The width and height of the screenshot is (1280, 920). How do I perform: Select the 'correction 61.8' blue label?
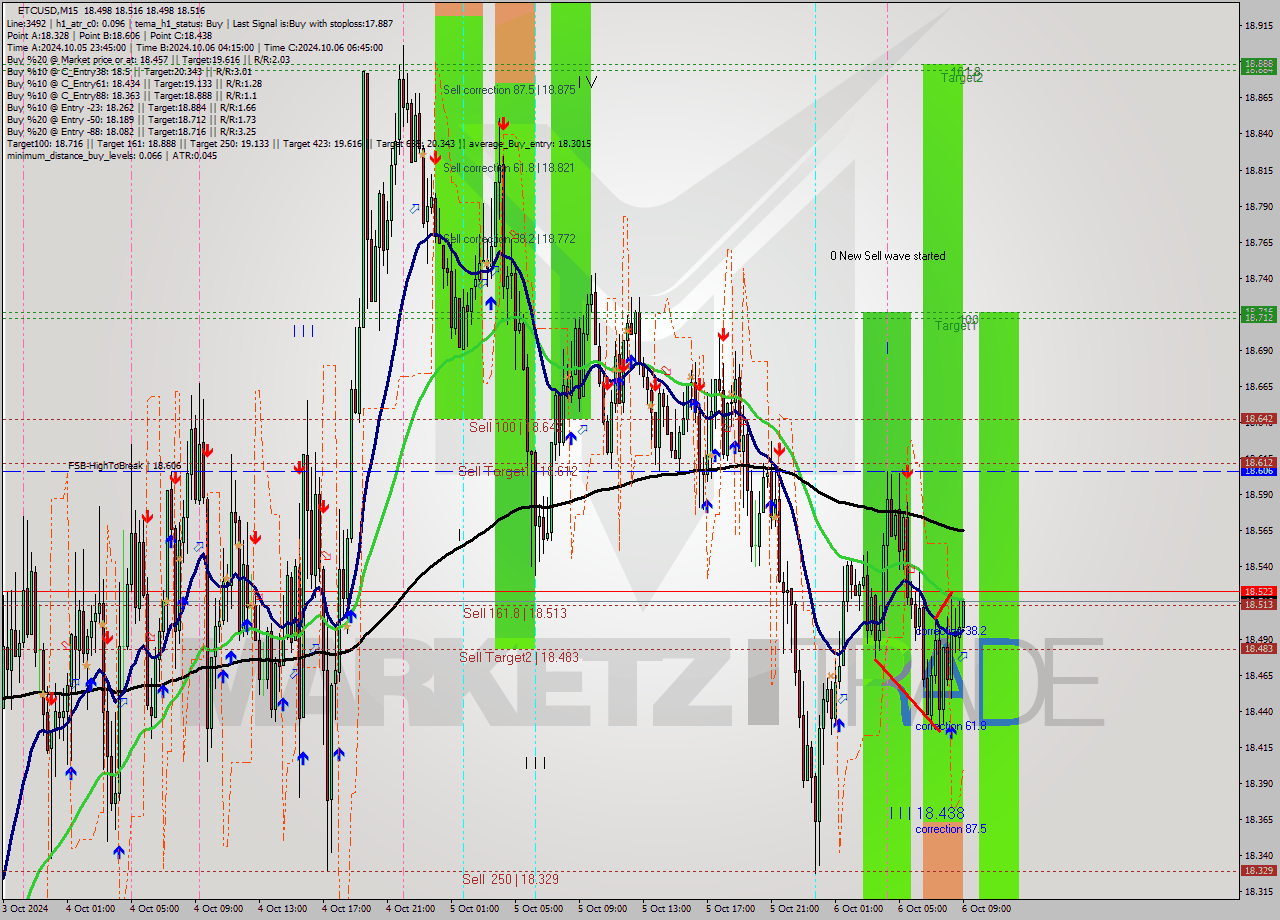tap(951, 726)
